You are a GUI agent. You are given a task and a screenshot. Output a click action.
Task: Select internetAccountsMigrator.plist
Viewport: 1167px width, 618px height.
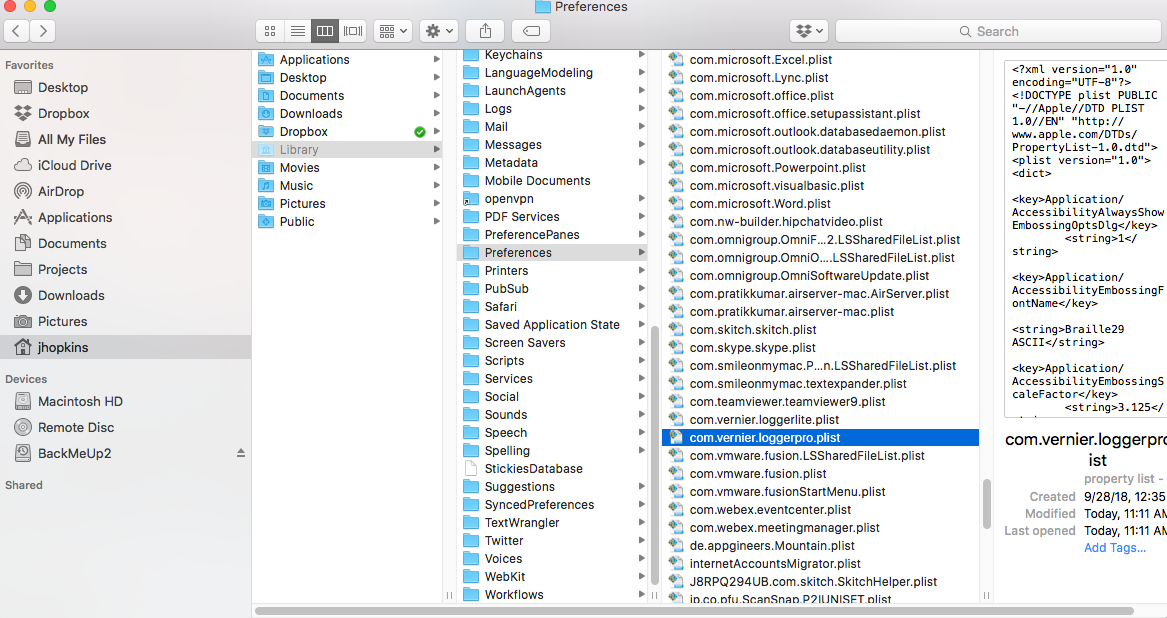[820, 564]
